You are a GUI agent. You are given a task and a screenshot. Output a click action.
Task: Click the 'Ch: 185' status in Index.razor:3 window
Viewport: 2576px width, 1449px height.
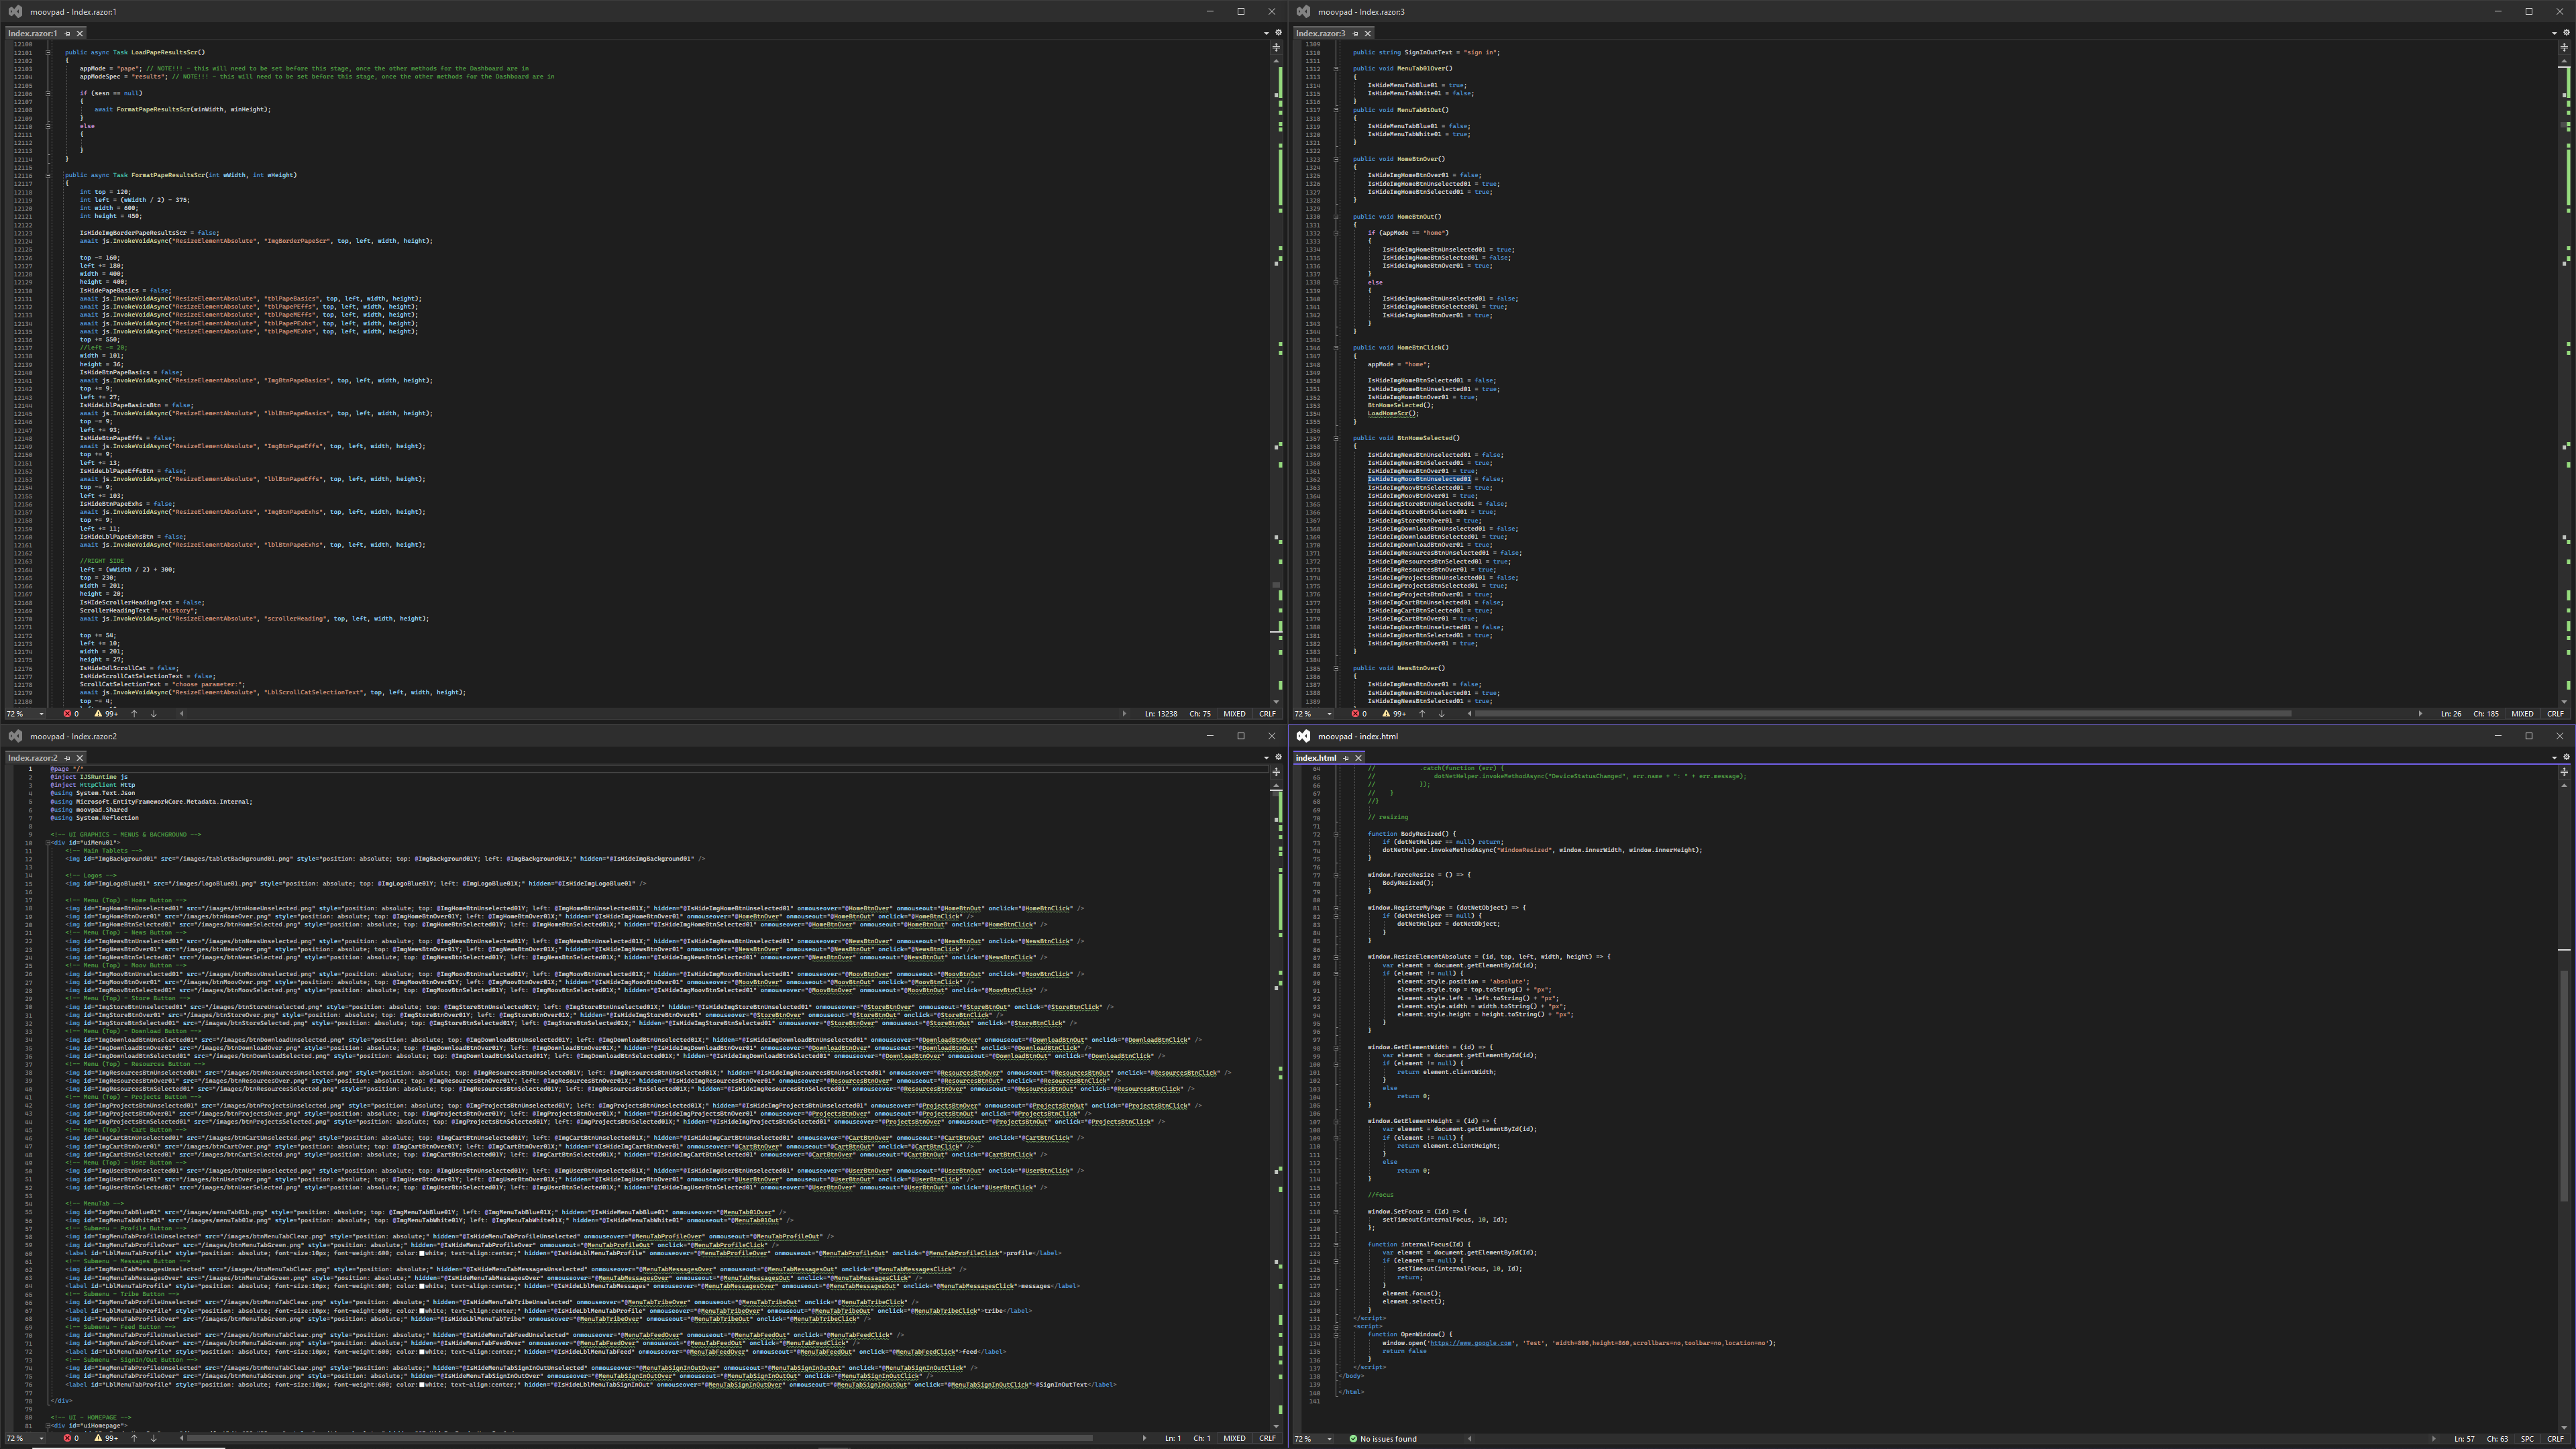[x=2486, y=714]
